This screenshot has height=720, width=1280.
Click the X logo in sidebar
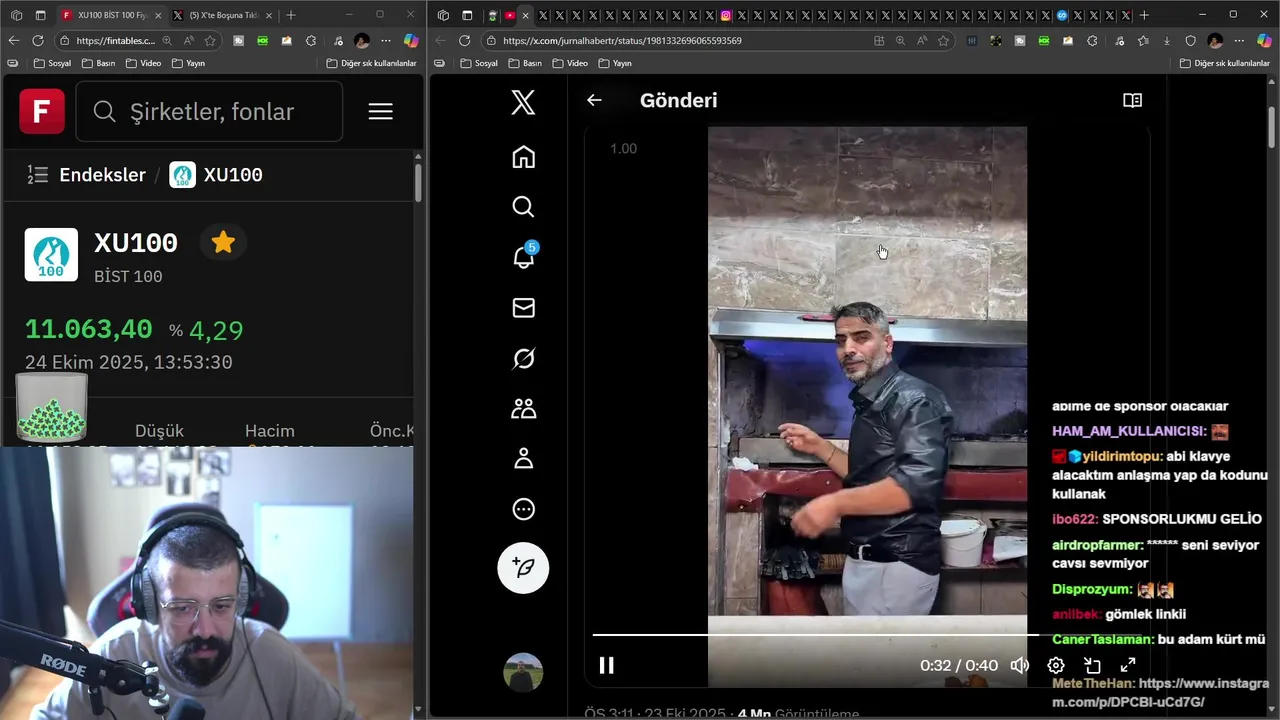click(x=523, y=102)
